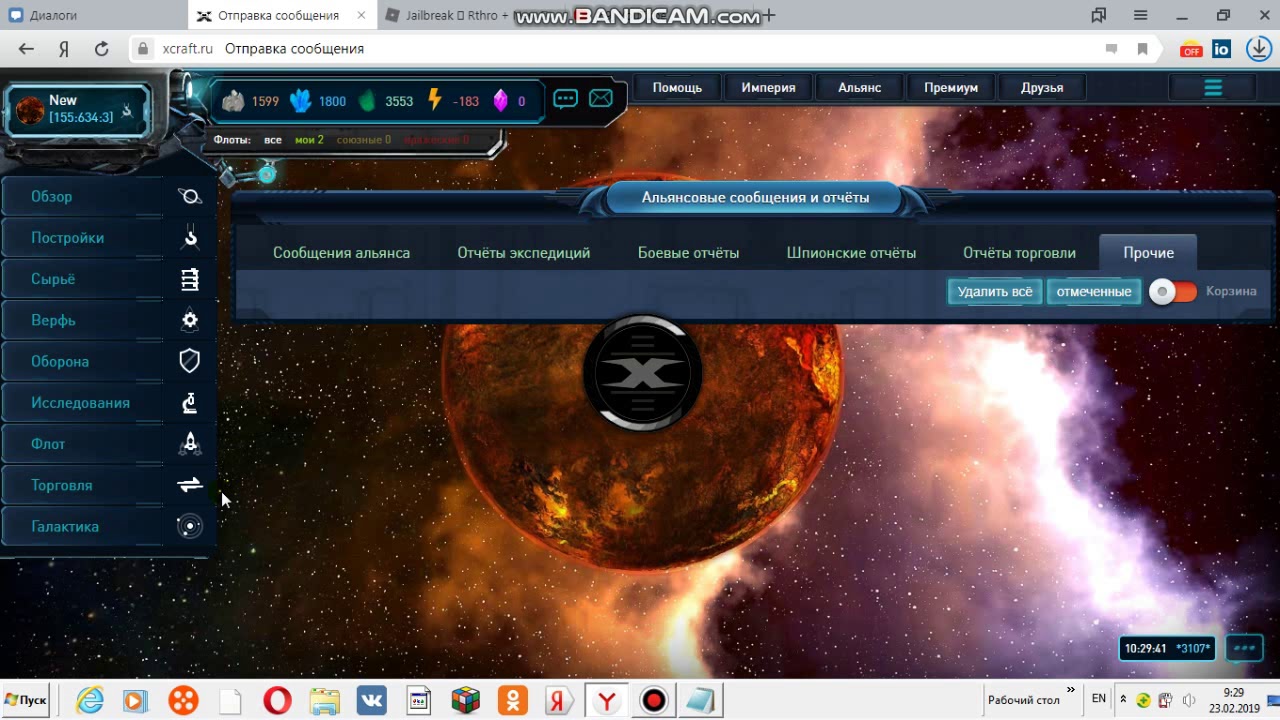Screen dimensions: 1280x720
Task: Click the Bandicam record icon in taskbar
Action: pyautogui.click(x=653, y=701)
